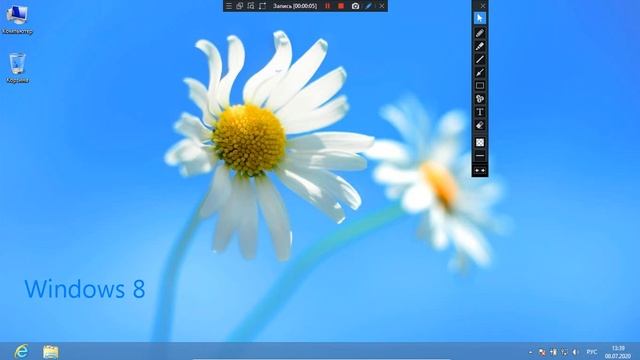640x360 pixels.
Task: Select the rectangle shape tool
Action: (x=480, y=85)
